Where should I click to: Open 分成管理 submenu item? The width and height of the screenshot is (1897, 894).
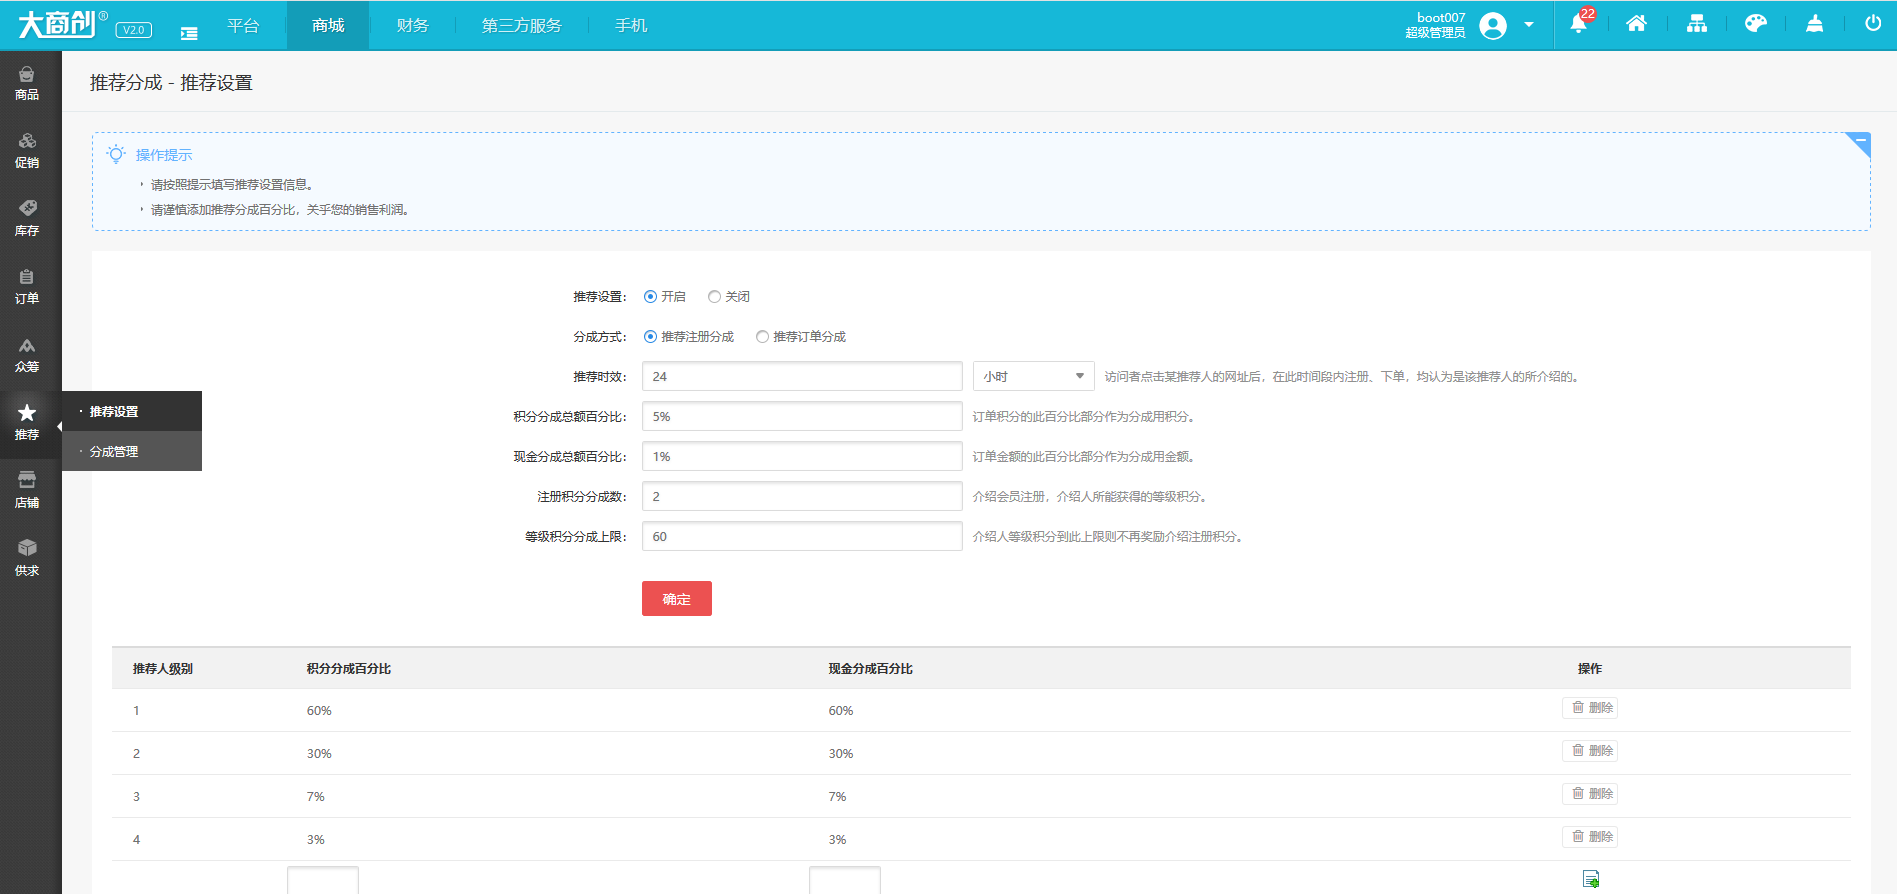[114, 452]
